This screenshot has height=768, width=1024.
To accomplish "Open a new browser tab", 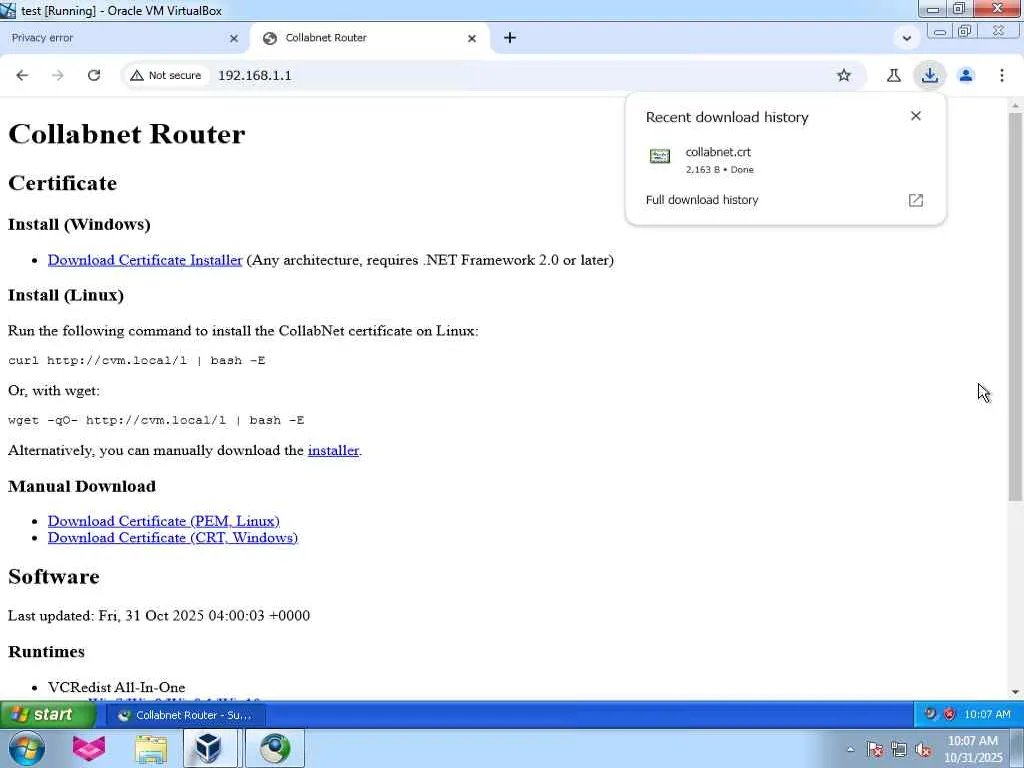I will pyautogui.click(x=510, y=38).
